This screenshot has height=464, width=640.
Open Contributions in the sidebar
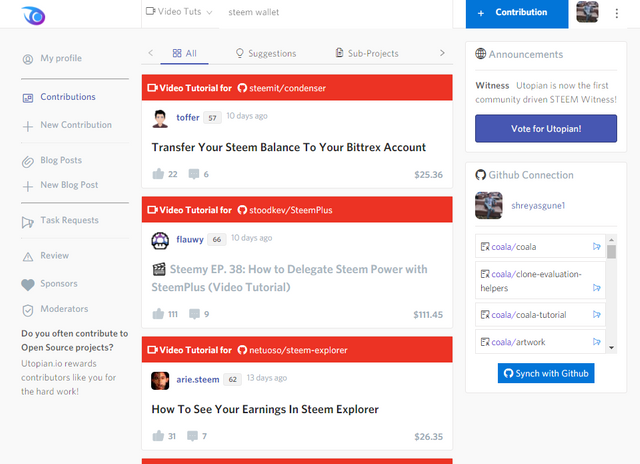point(68,97)
